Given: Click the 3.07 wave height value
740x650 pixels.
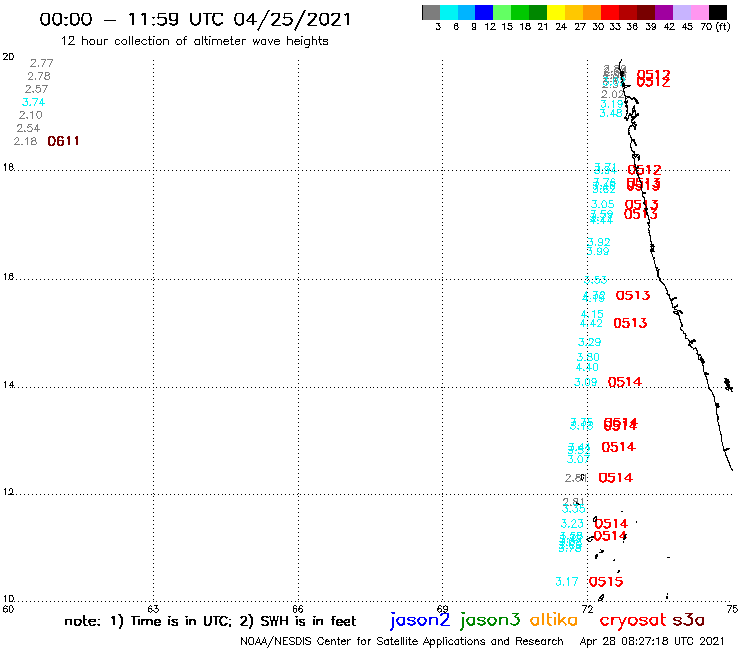Looking at the screenshot, I should coord(578,459).
